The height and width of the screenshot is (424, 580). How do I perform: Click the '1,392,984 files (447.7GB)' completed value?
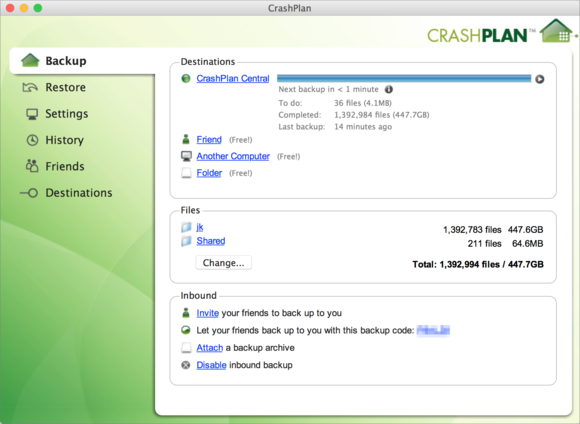click(x=382, y=115)
